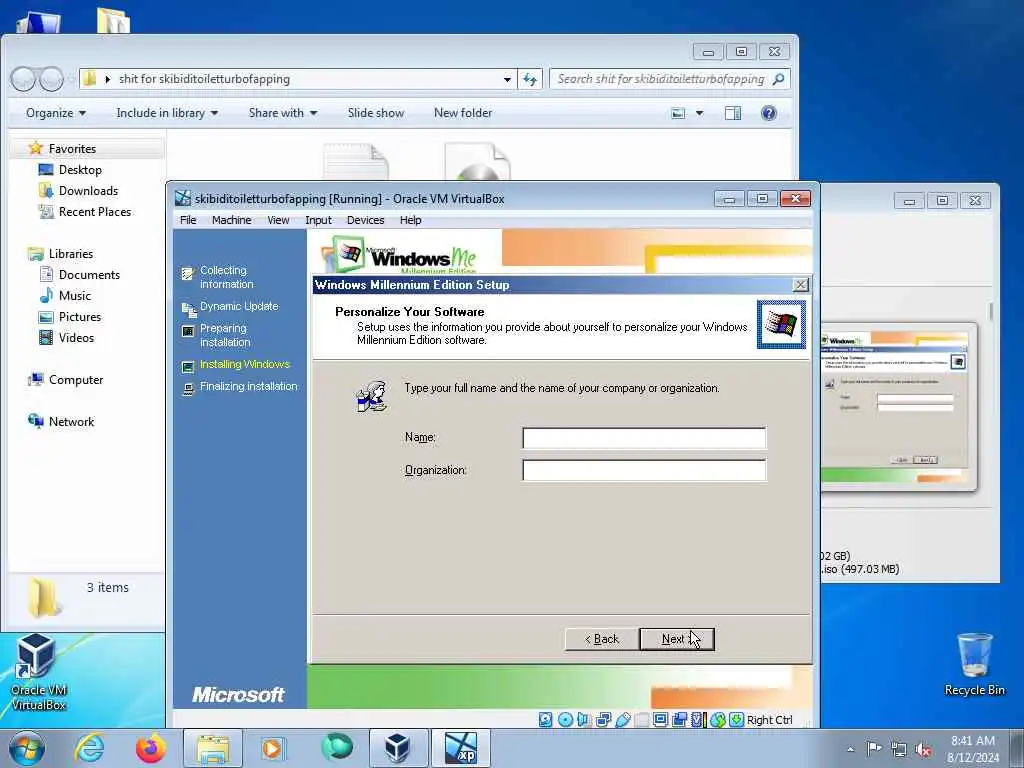The width and height of the screenshot is (1024, 768).
Task: Open the Machine menu in VirtualBox
Action: [231, 220]
